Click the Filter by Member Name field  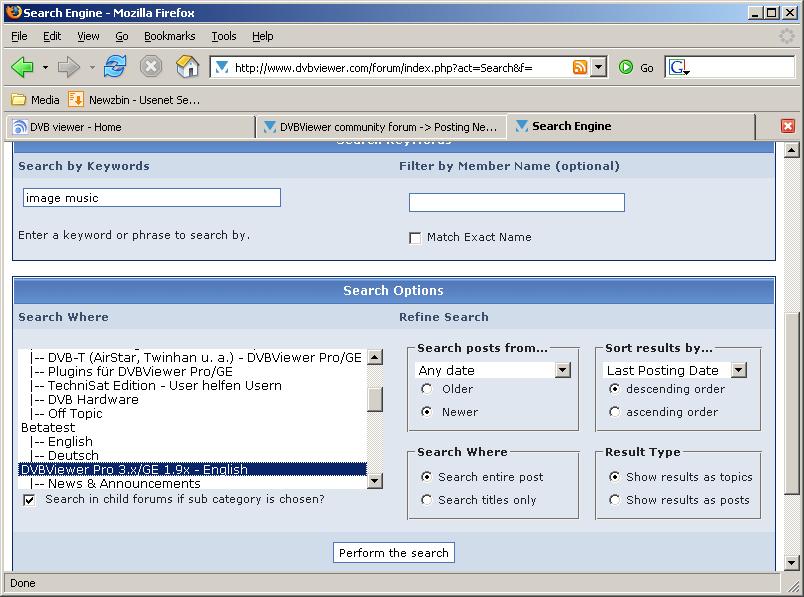pyautogui.click(x=517, y=202)
